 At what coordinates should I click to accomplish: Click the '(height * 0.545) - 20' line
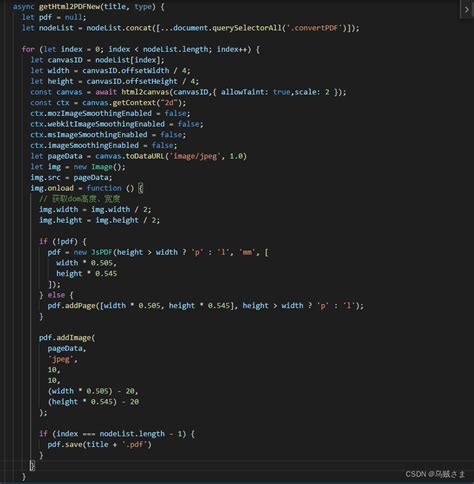(x=93, y=402)
